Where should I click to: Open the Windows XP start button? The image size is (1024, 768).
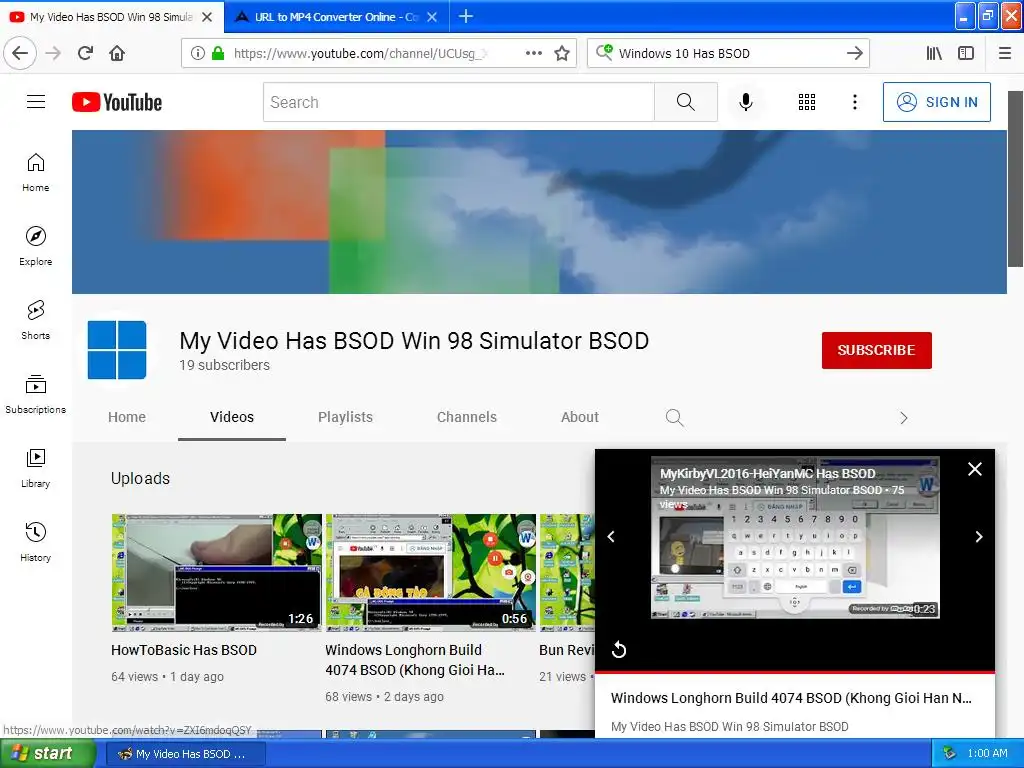[x=47, y=754]
